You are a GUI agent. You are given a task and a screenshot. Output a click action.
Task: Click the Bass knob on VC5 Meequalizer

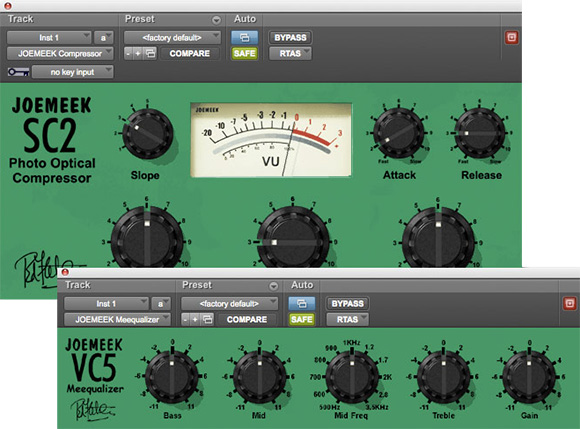(172, 377)
